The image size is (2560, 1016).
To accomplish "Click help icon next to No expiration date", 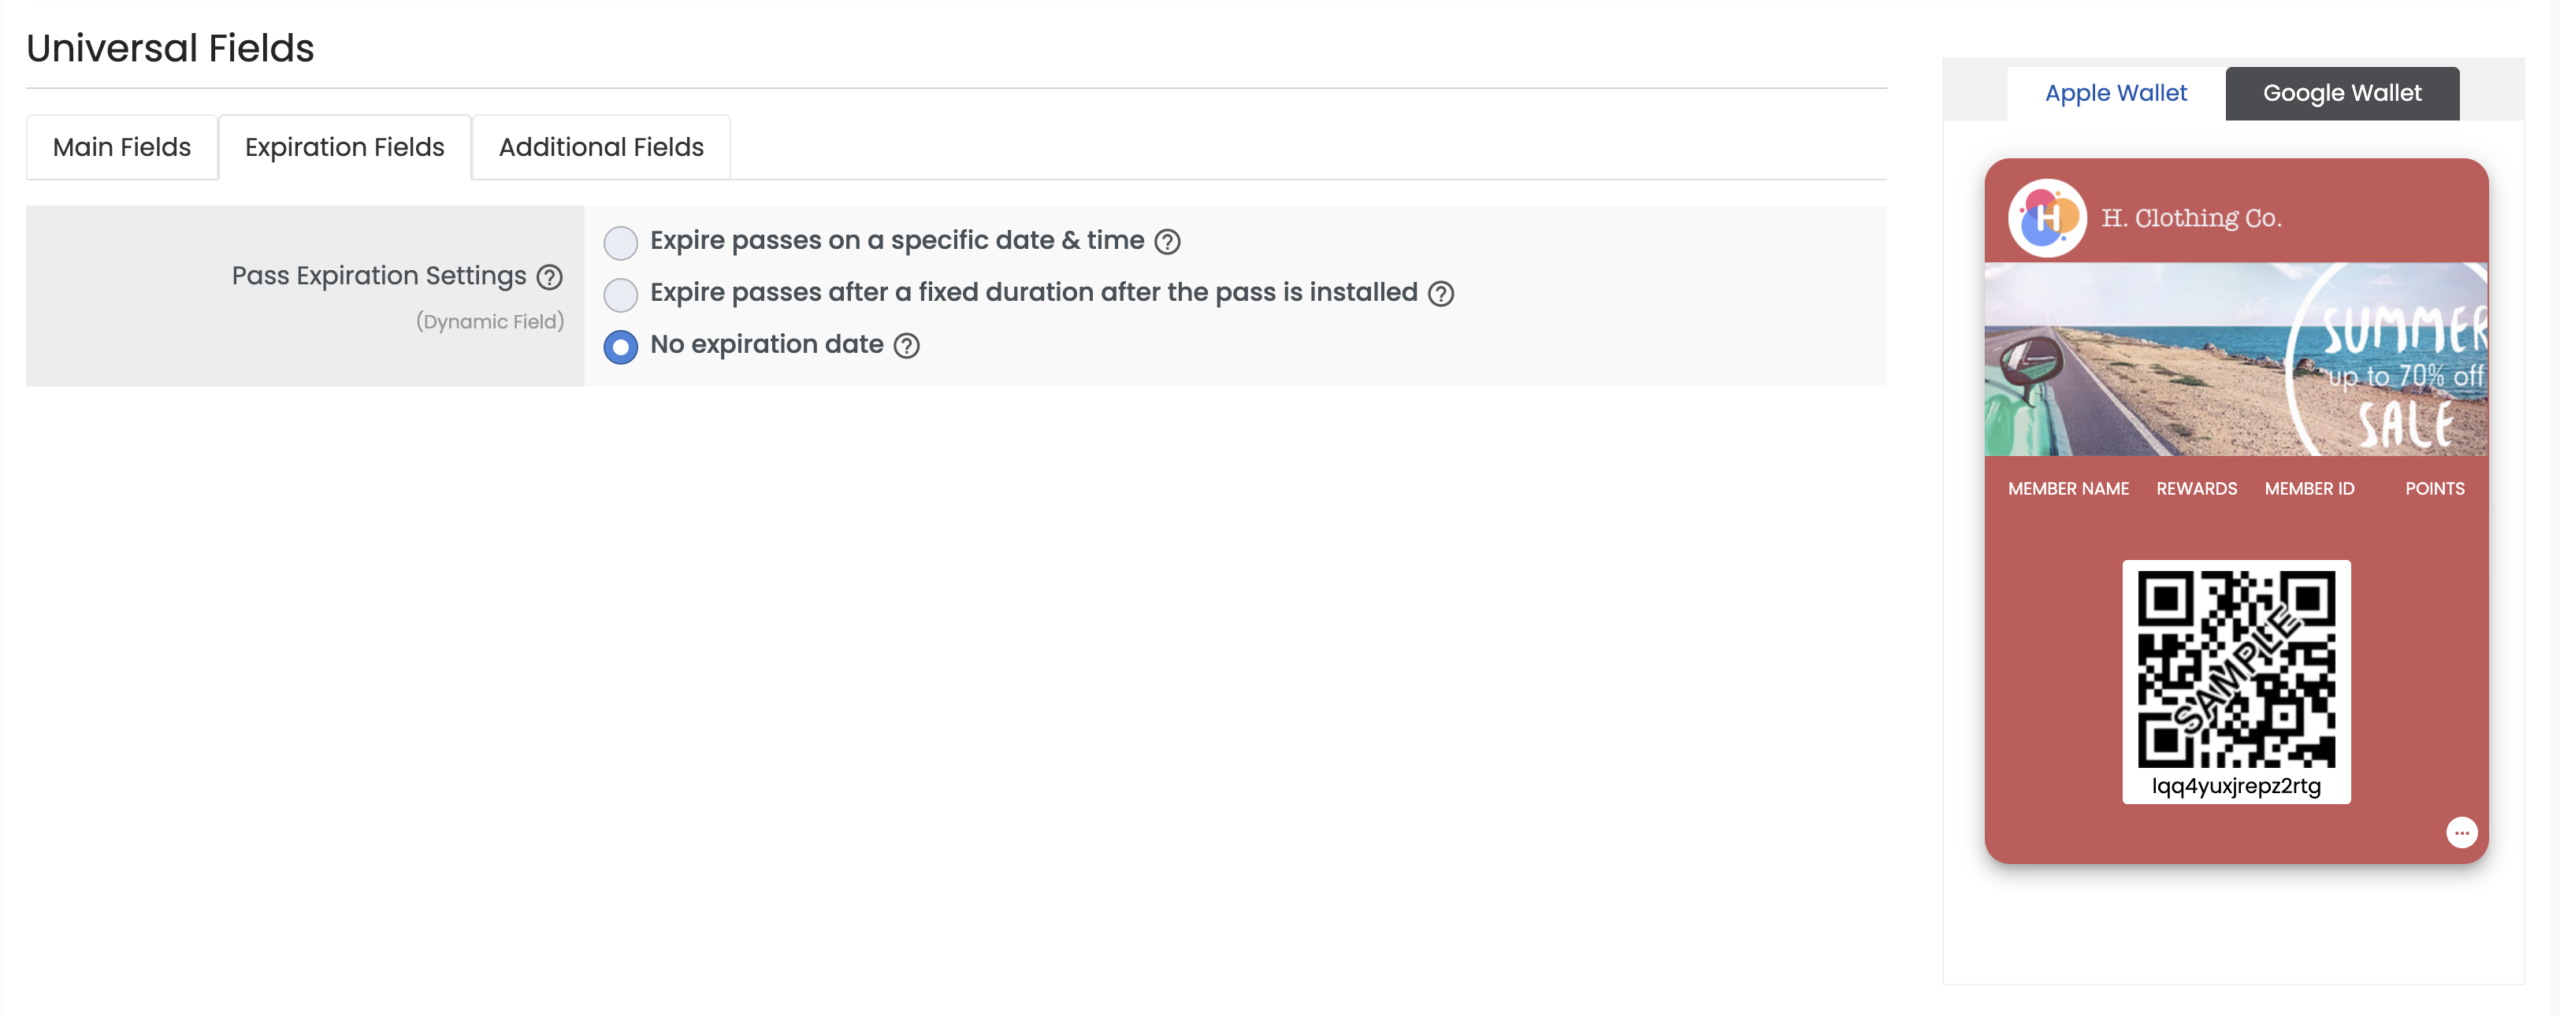I will [x=906, y=346].
